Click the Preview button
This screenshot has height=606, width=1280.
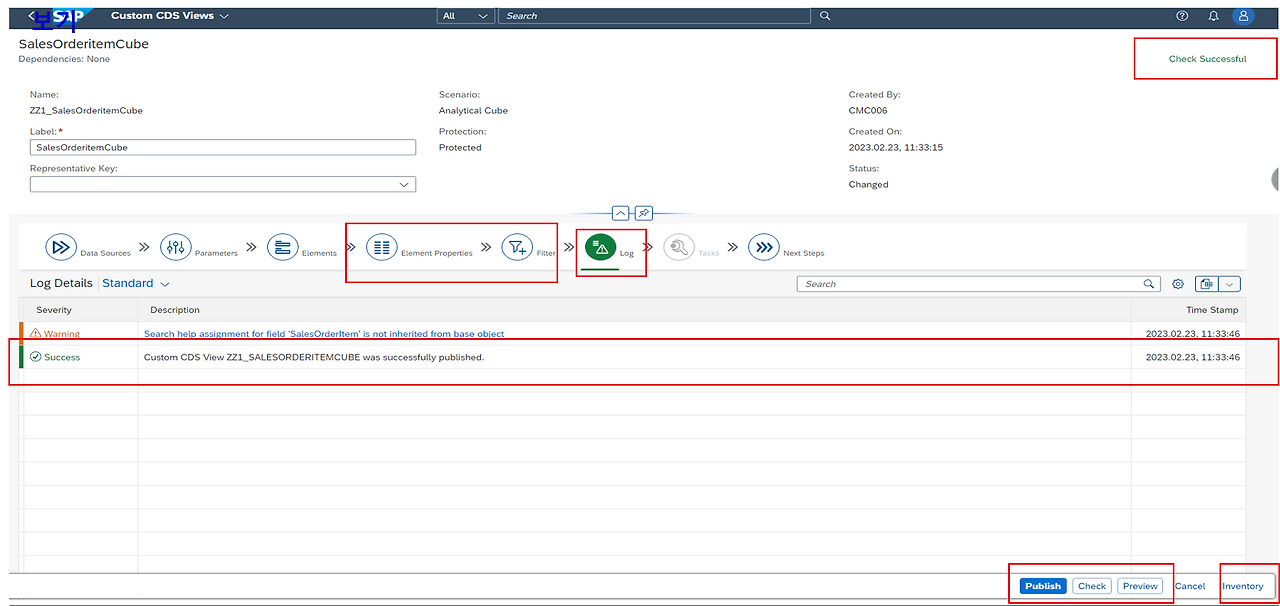tap(1140, 586)
